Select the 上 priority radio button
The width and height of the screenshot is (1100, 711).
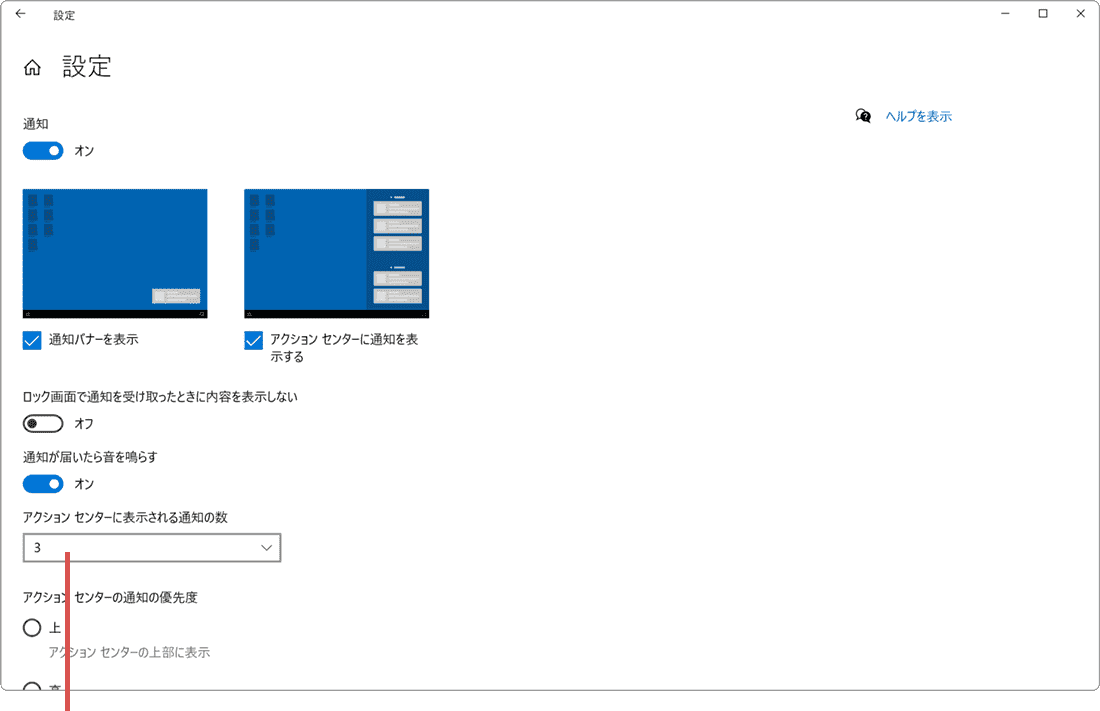31,627
